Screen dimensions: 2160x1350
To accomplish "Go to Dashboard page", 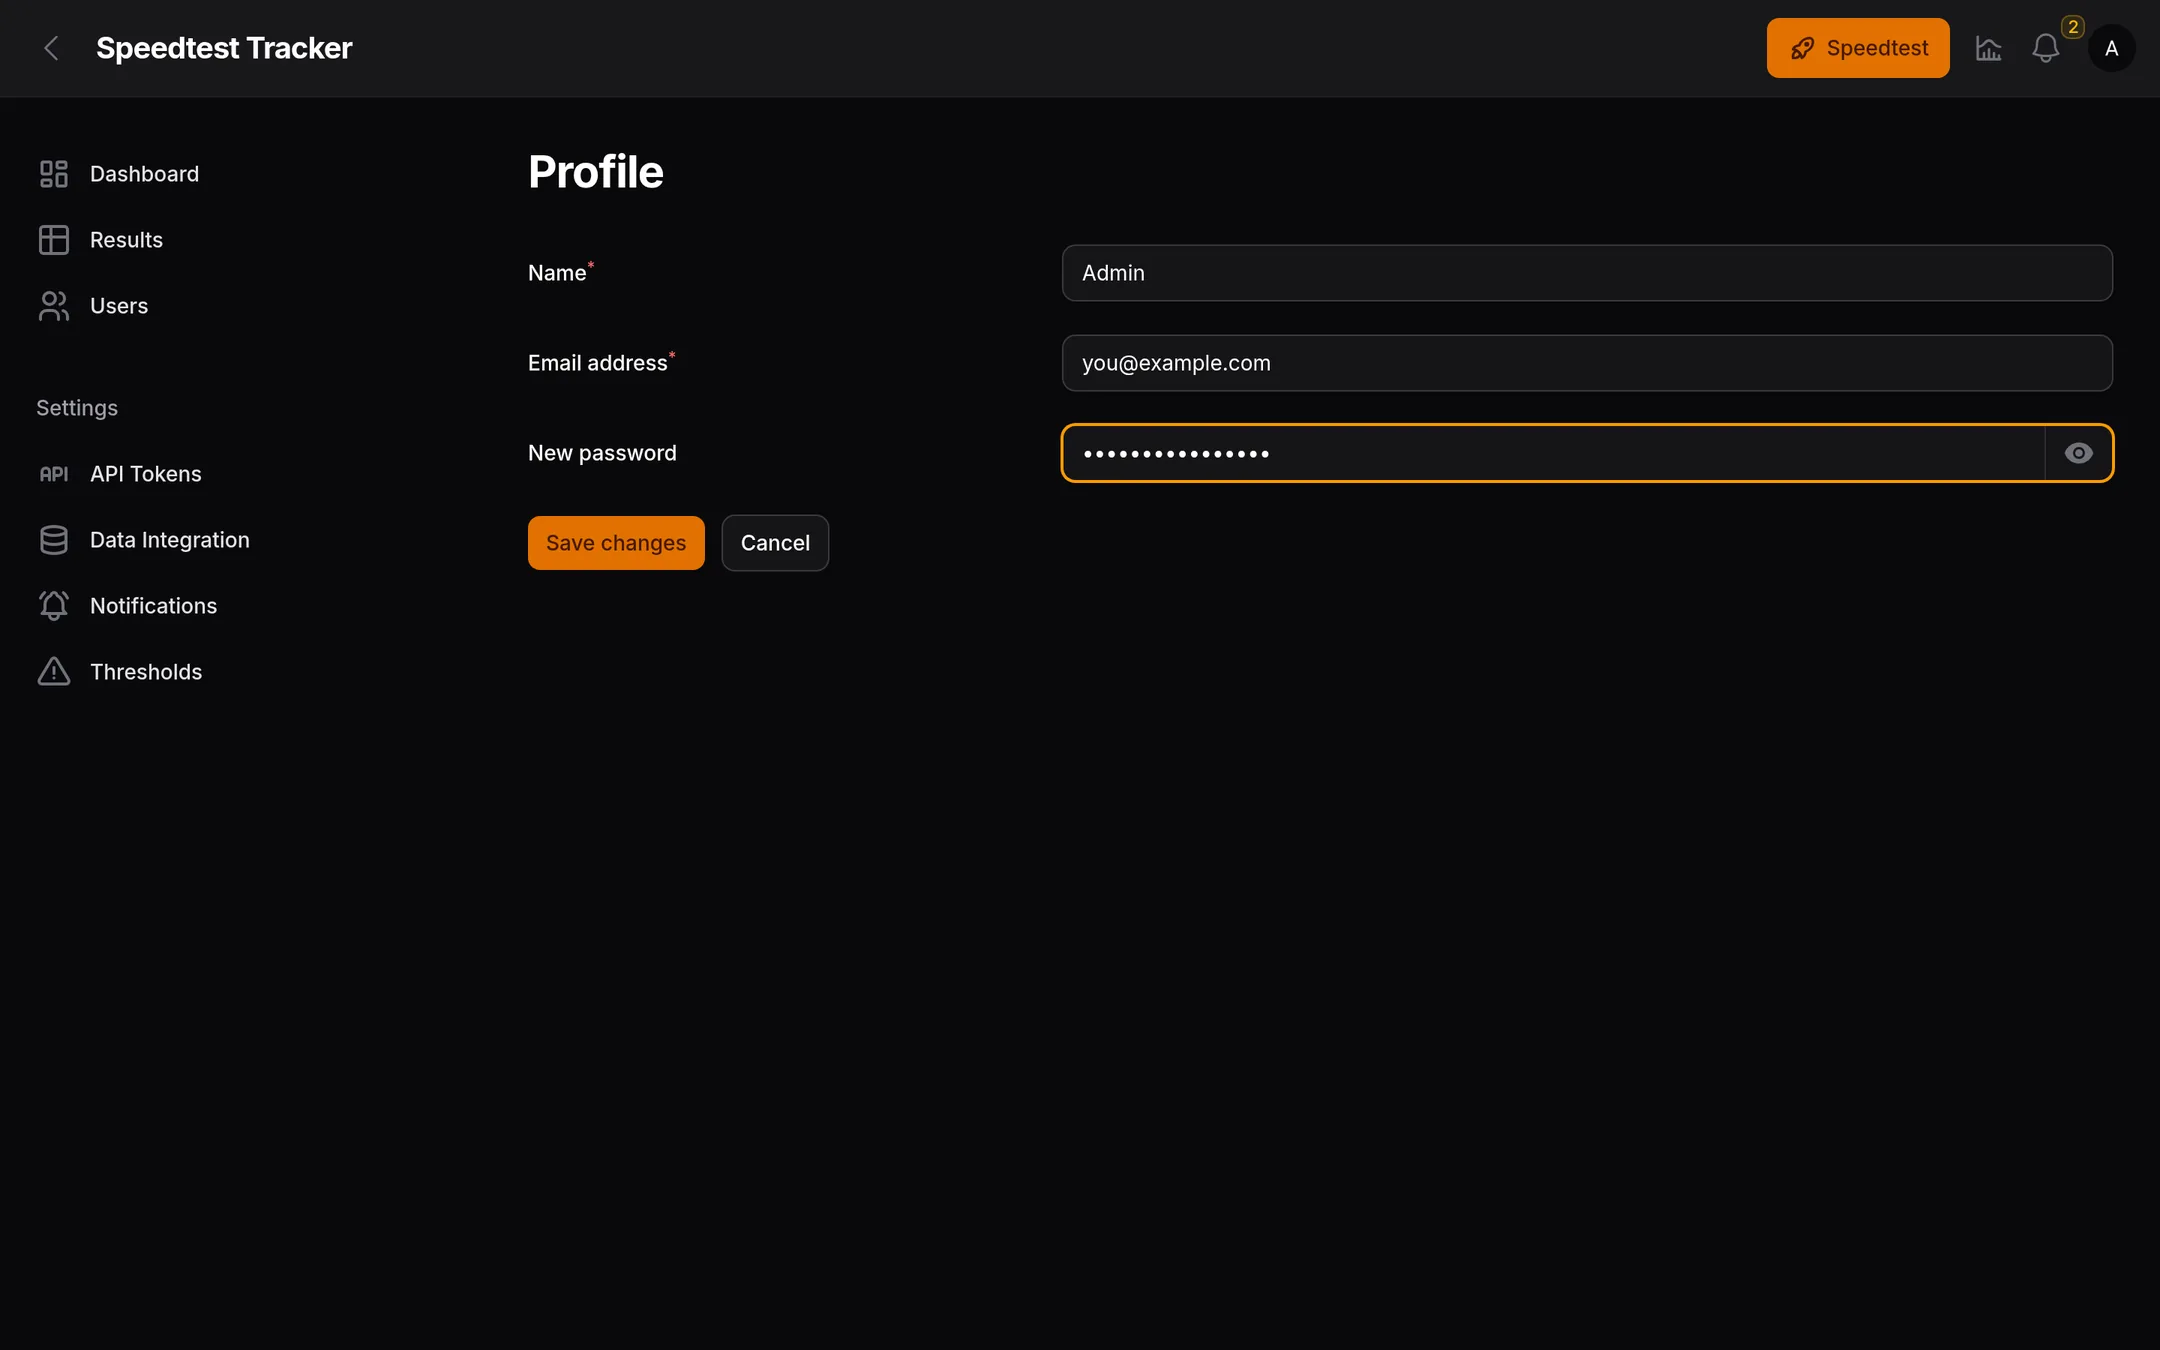I will pyautogui.click(x=144, y=174).
